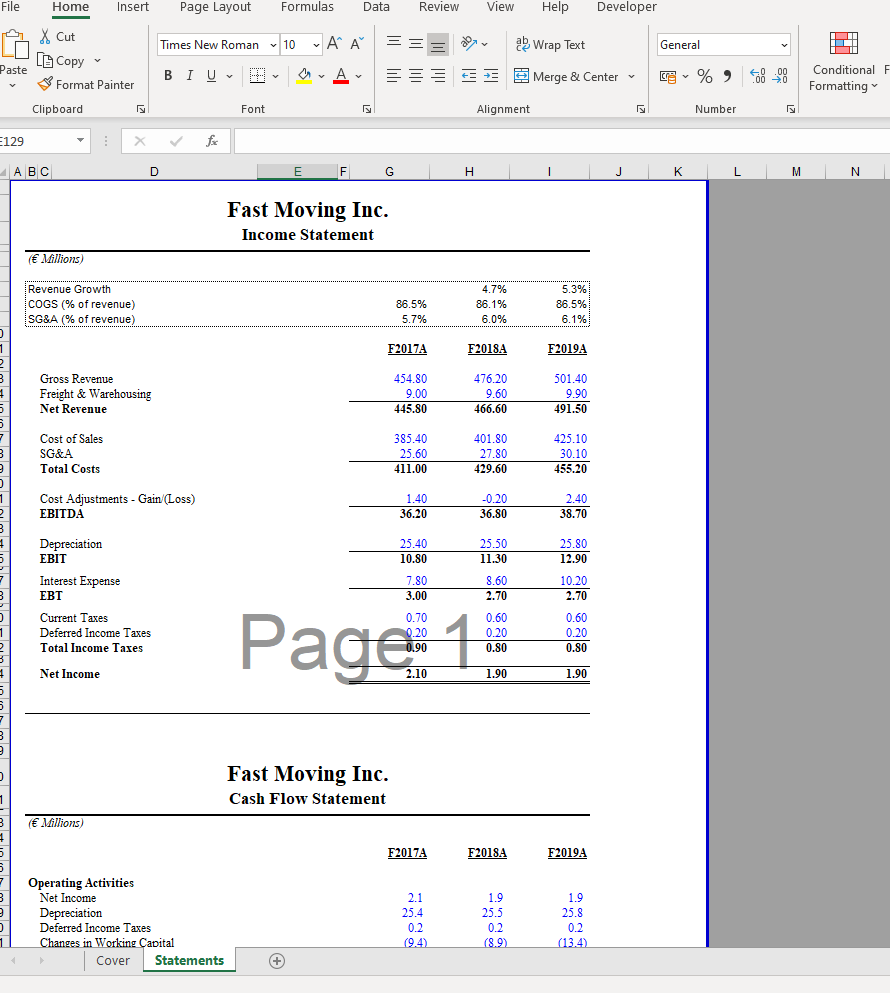
Task: Align text right
Action: [x=438, y=76]
